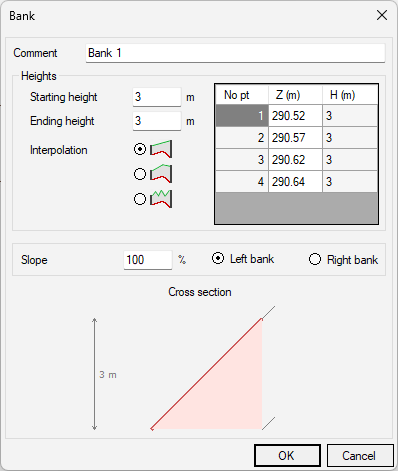
Task: Click the linear interpolation icon
Action: point(161,149)
